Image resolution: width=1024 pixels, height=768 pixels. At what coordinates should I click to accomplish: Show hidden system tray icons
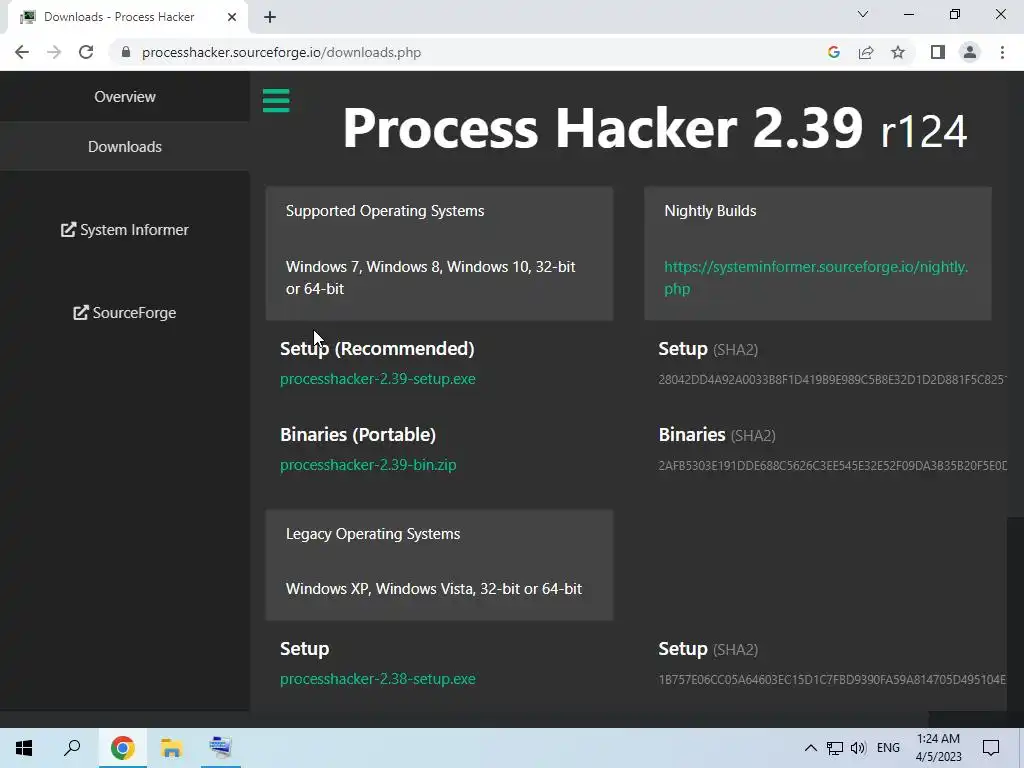click(x=810, y=748)
